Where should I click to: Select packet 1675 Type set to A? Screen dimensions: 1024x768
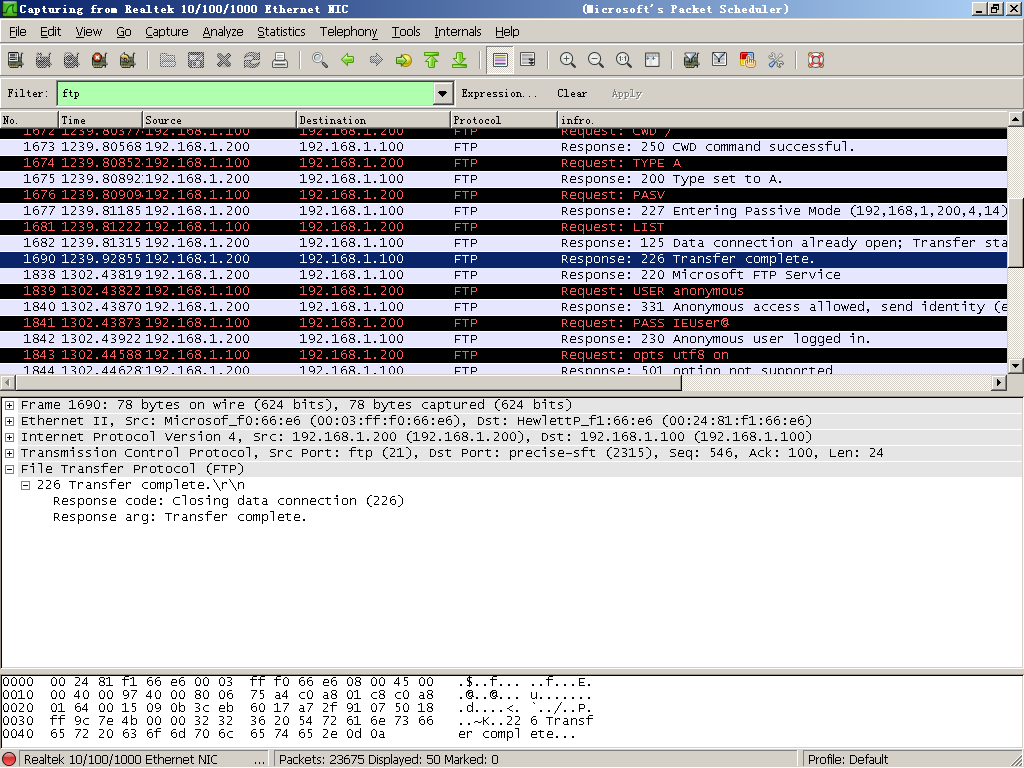(x=504, y=179)
